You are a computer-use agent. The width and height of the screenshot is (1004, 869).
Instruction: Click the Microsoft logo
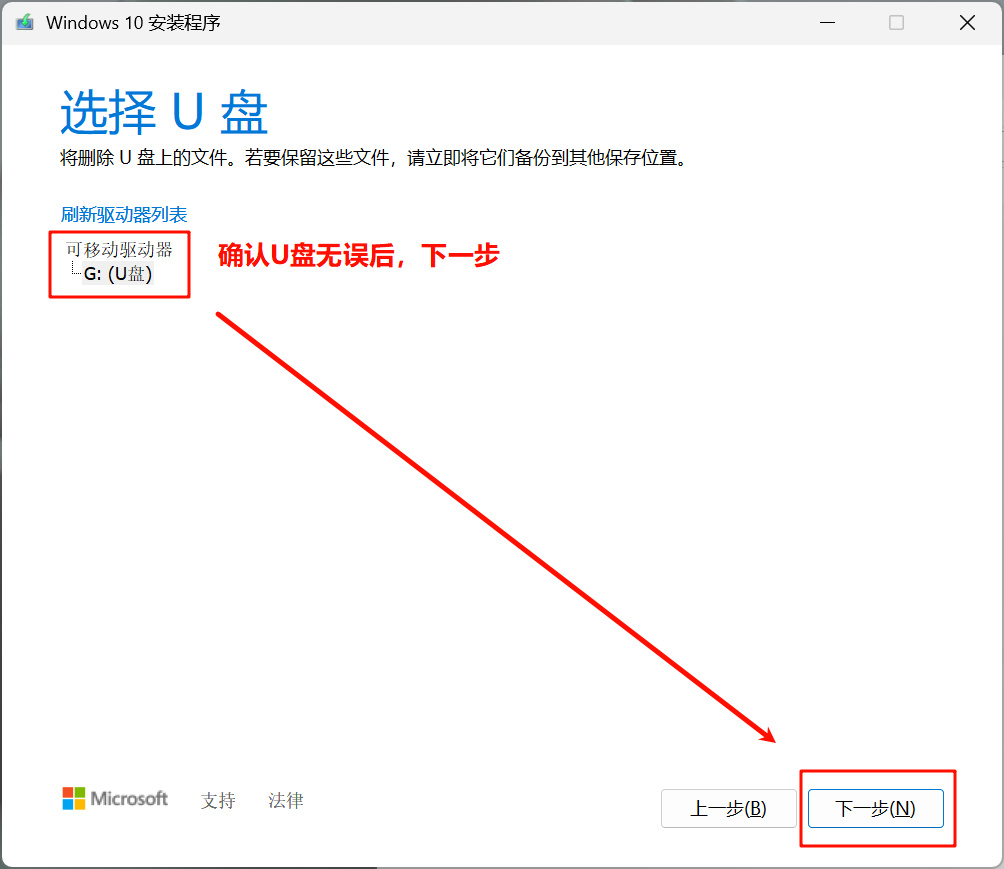point(115,799)
